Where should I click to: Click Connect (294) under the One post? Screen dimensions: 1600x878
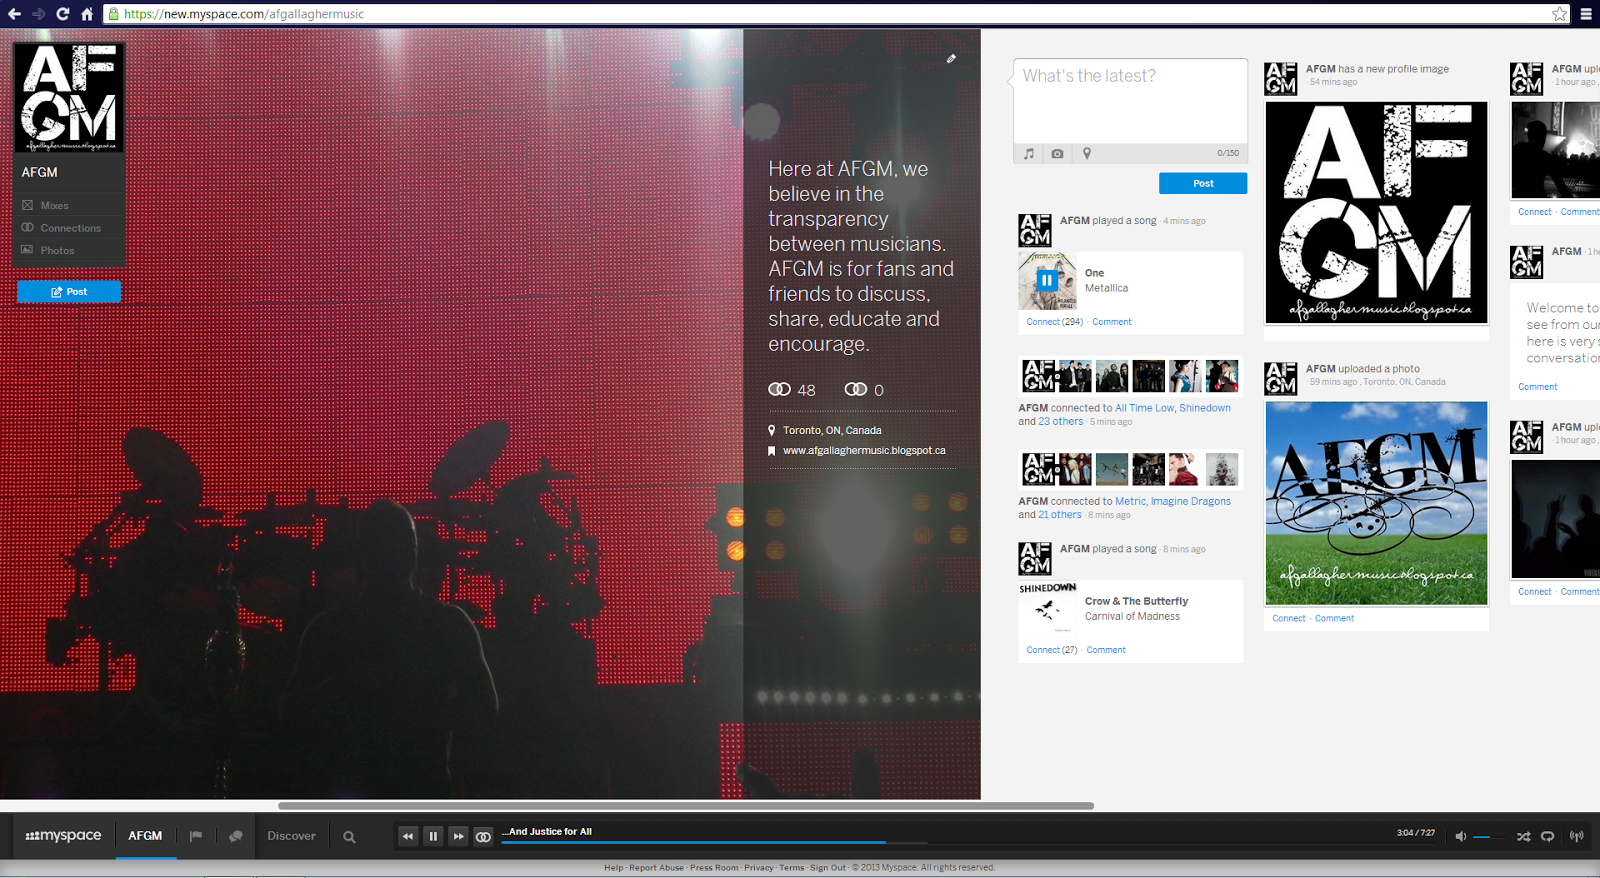pos(1054,322)
